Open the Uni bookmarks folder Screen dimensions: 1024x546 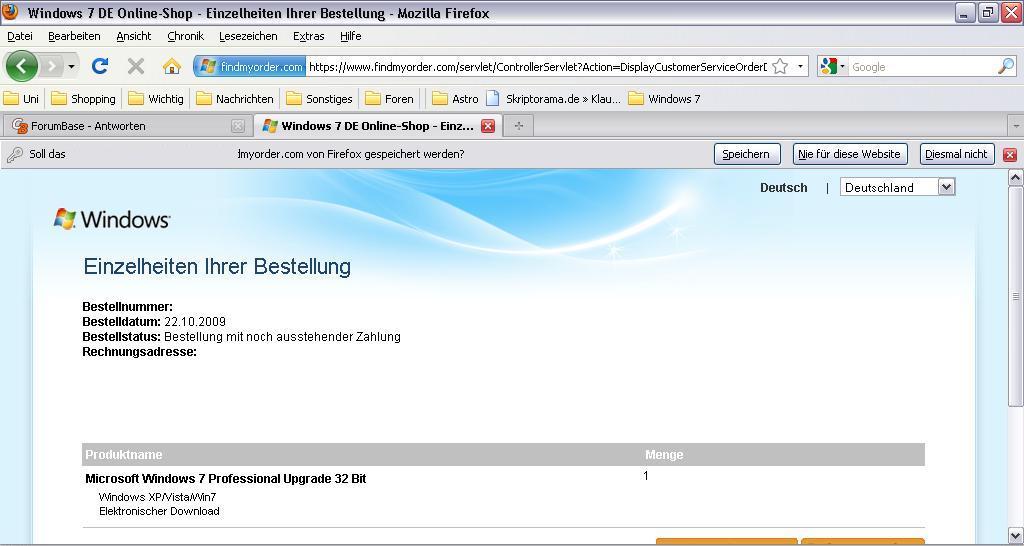22,99
